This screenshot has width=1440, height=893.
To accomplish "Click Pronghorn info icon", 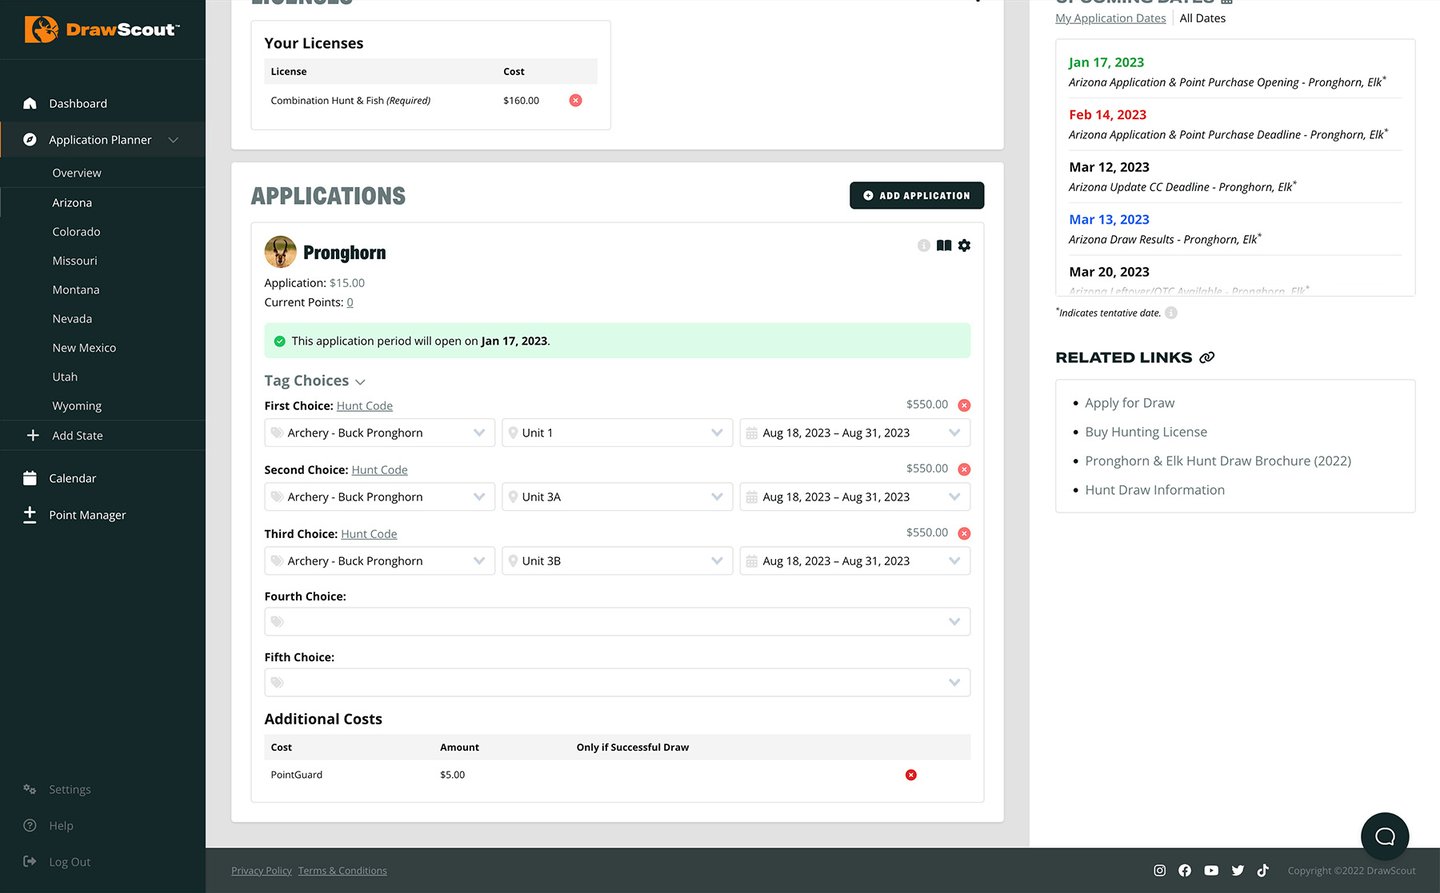I will tap(924, 245).
